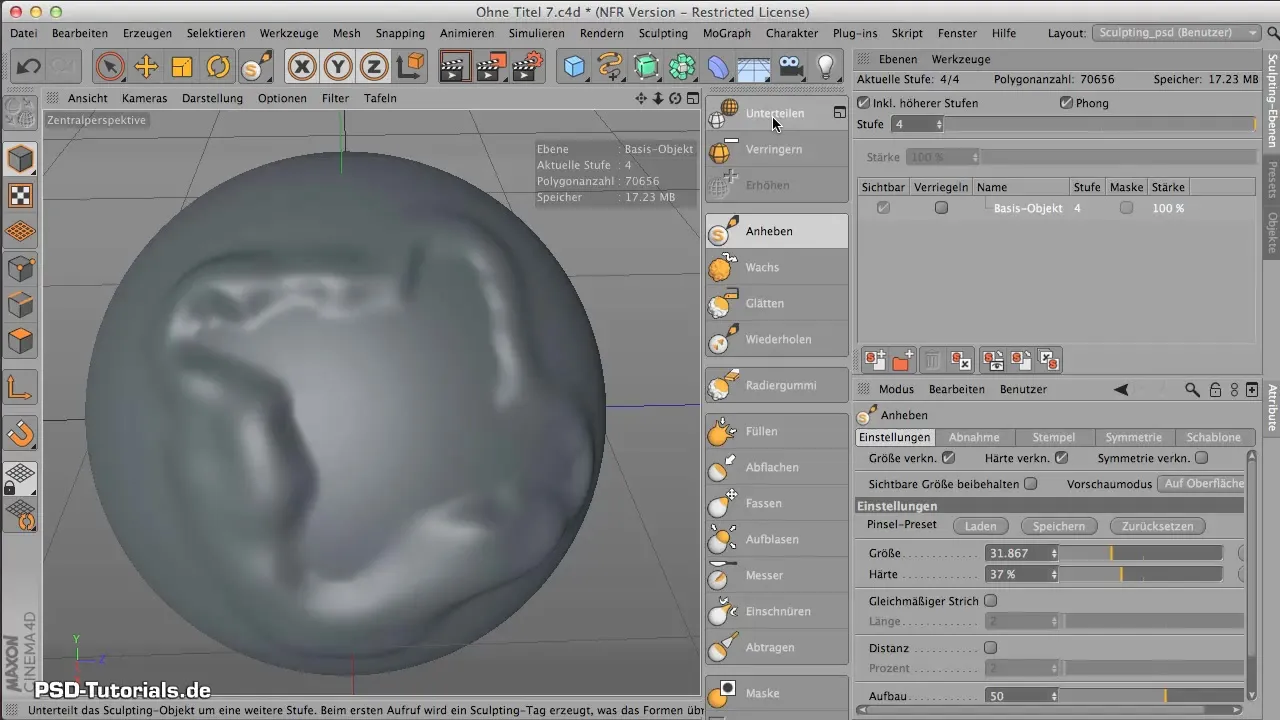This screenshot has height=720, width=1280.
Task: Click the Größe slider track
Action: pos(1141,553)
